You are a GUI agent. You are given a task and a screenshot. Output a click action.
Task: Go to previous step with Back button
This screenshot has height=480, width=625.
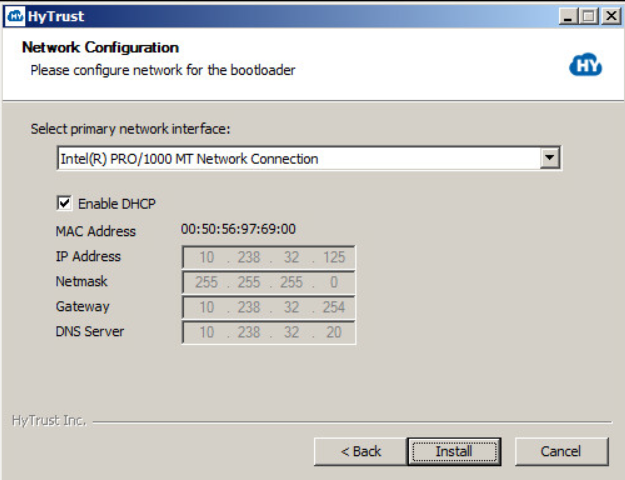tap(361, 452)
